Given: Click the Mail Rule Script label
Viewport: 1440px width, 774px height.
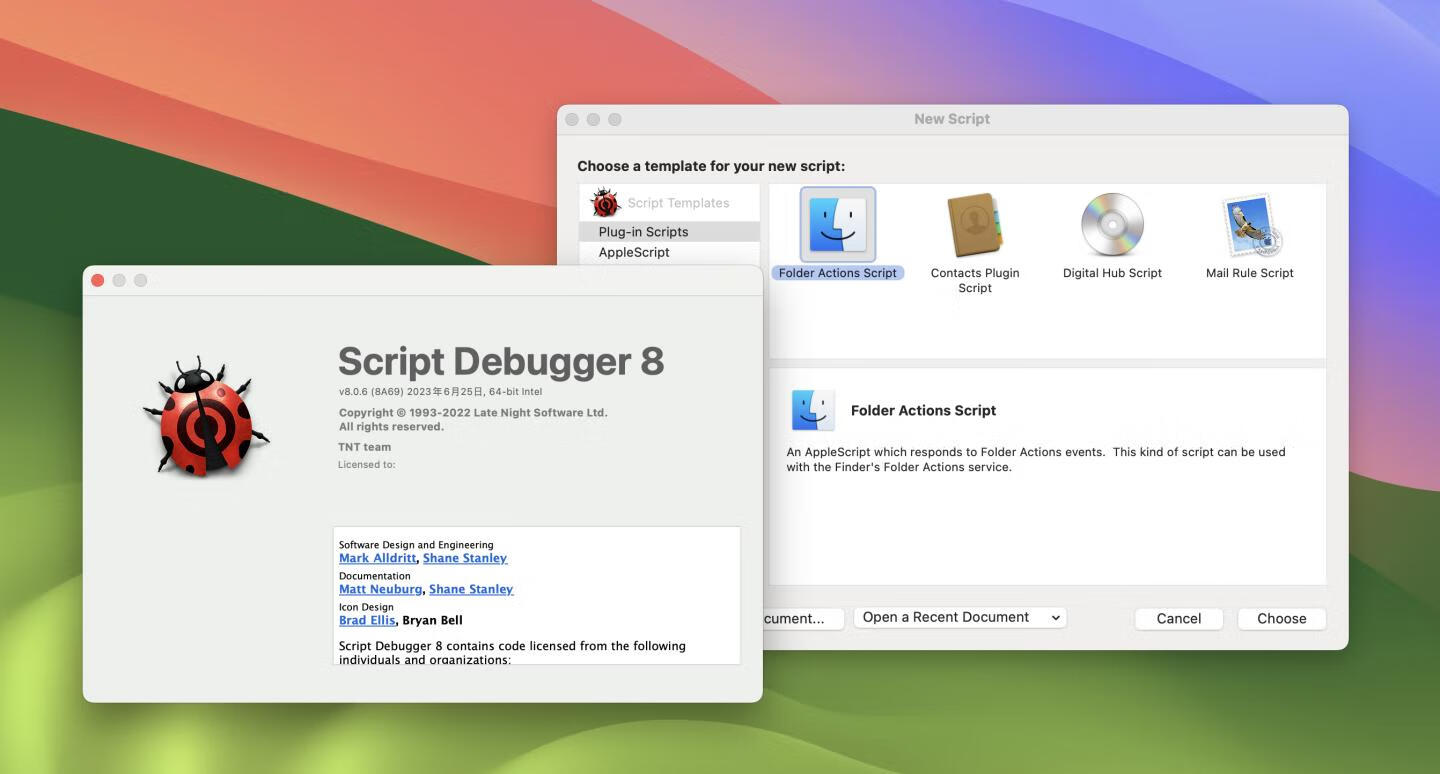Looking at the screenshot, I should click(1250, 273).
